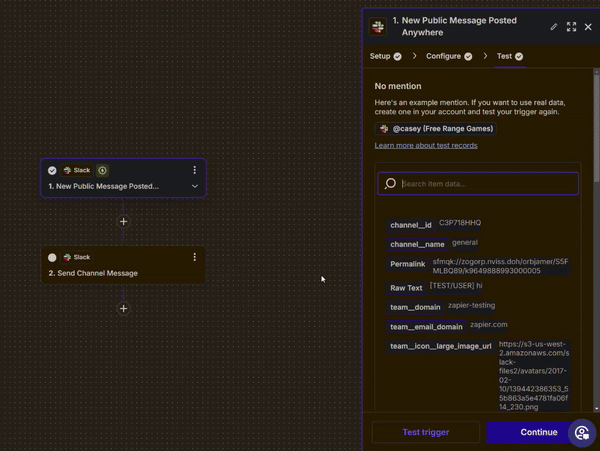Click the zapier.com email domain value
Screen dimensions: 600x451
pos(489,324)
